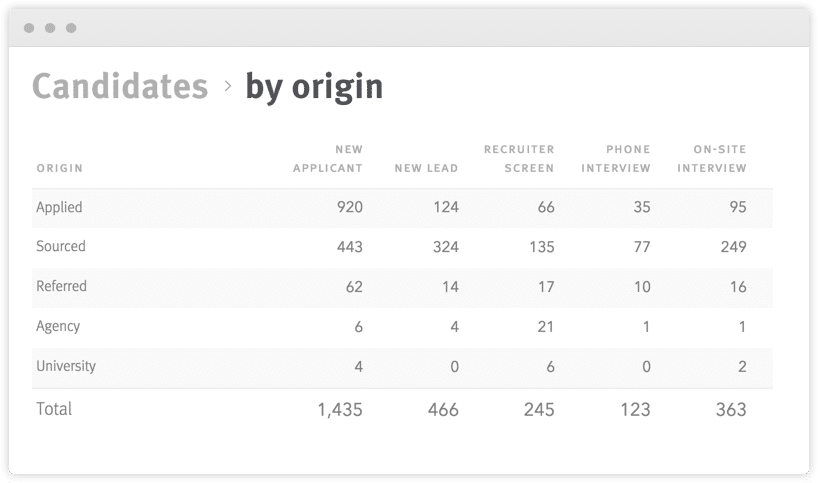Sort by Phone Interview column header

tap(616, 159)
